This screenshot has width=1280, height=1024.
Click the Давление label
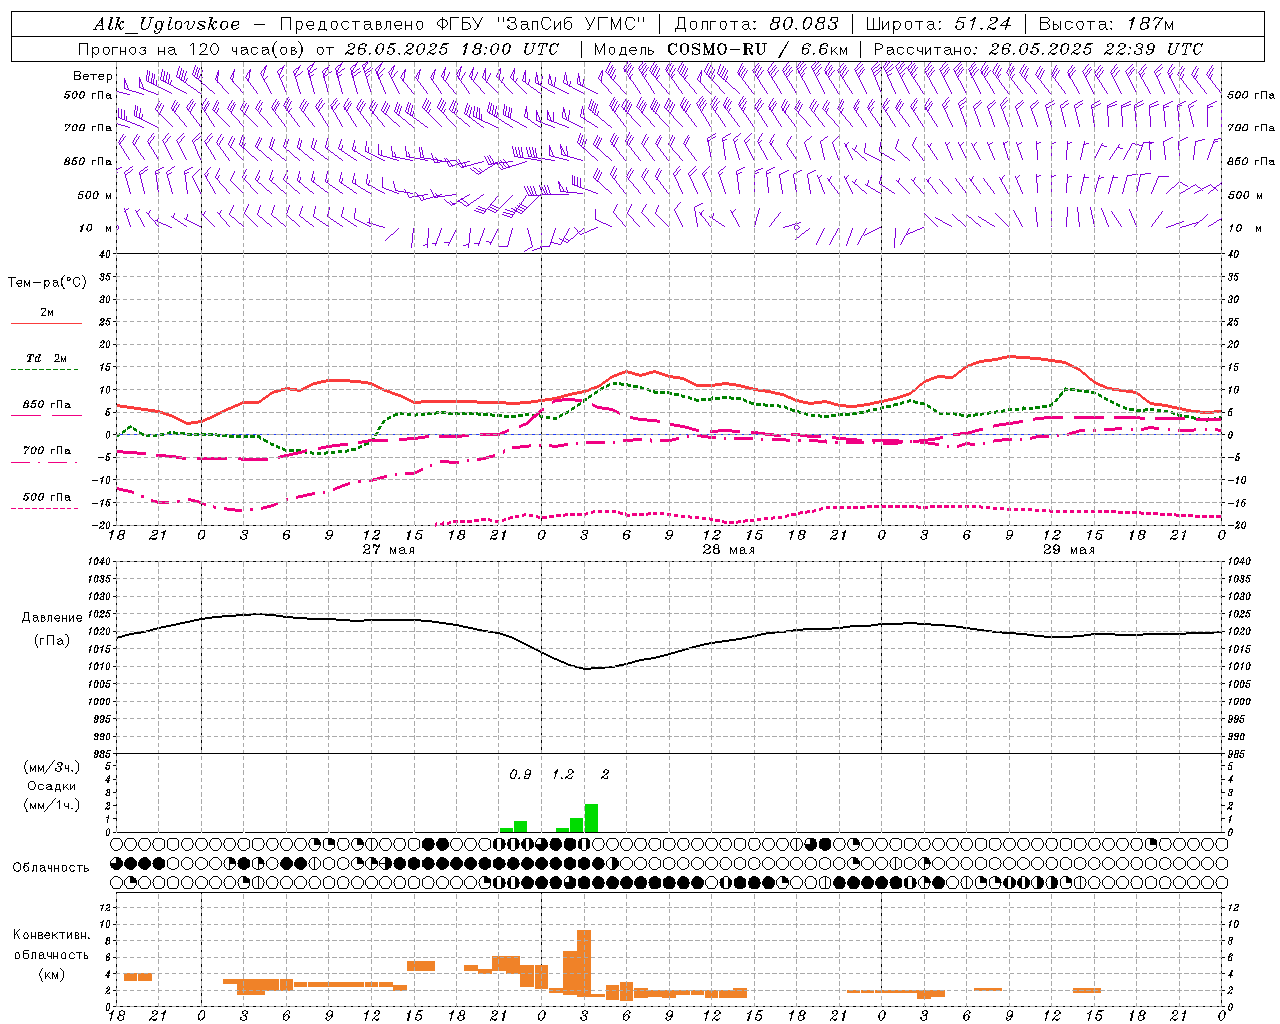52,618
